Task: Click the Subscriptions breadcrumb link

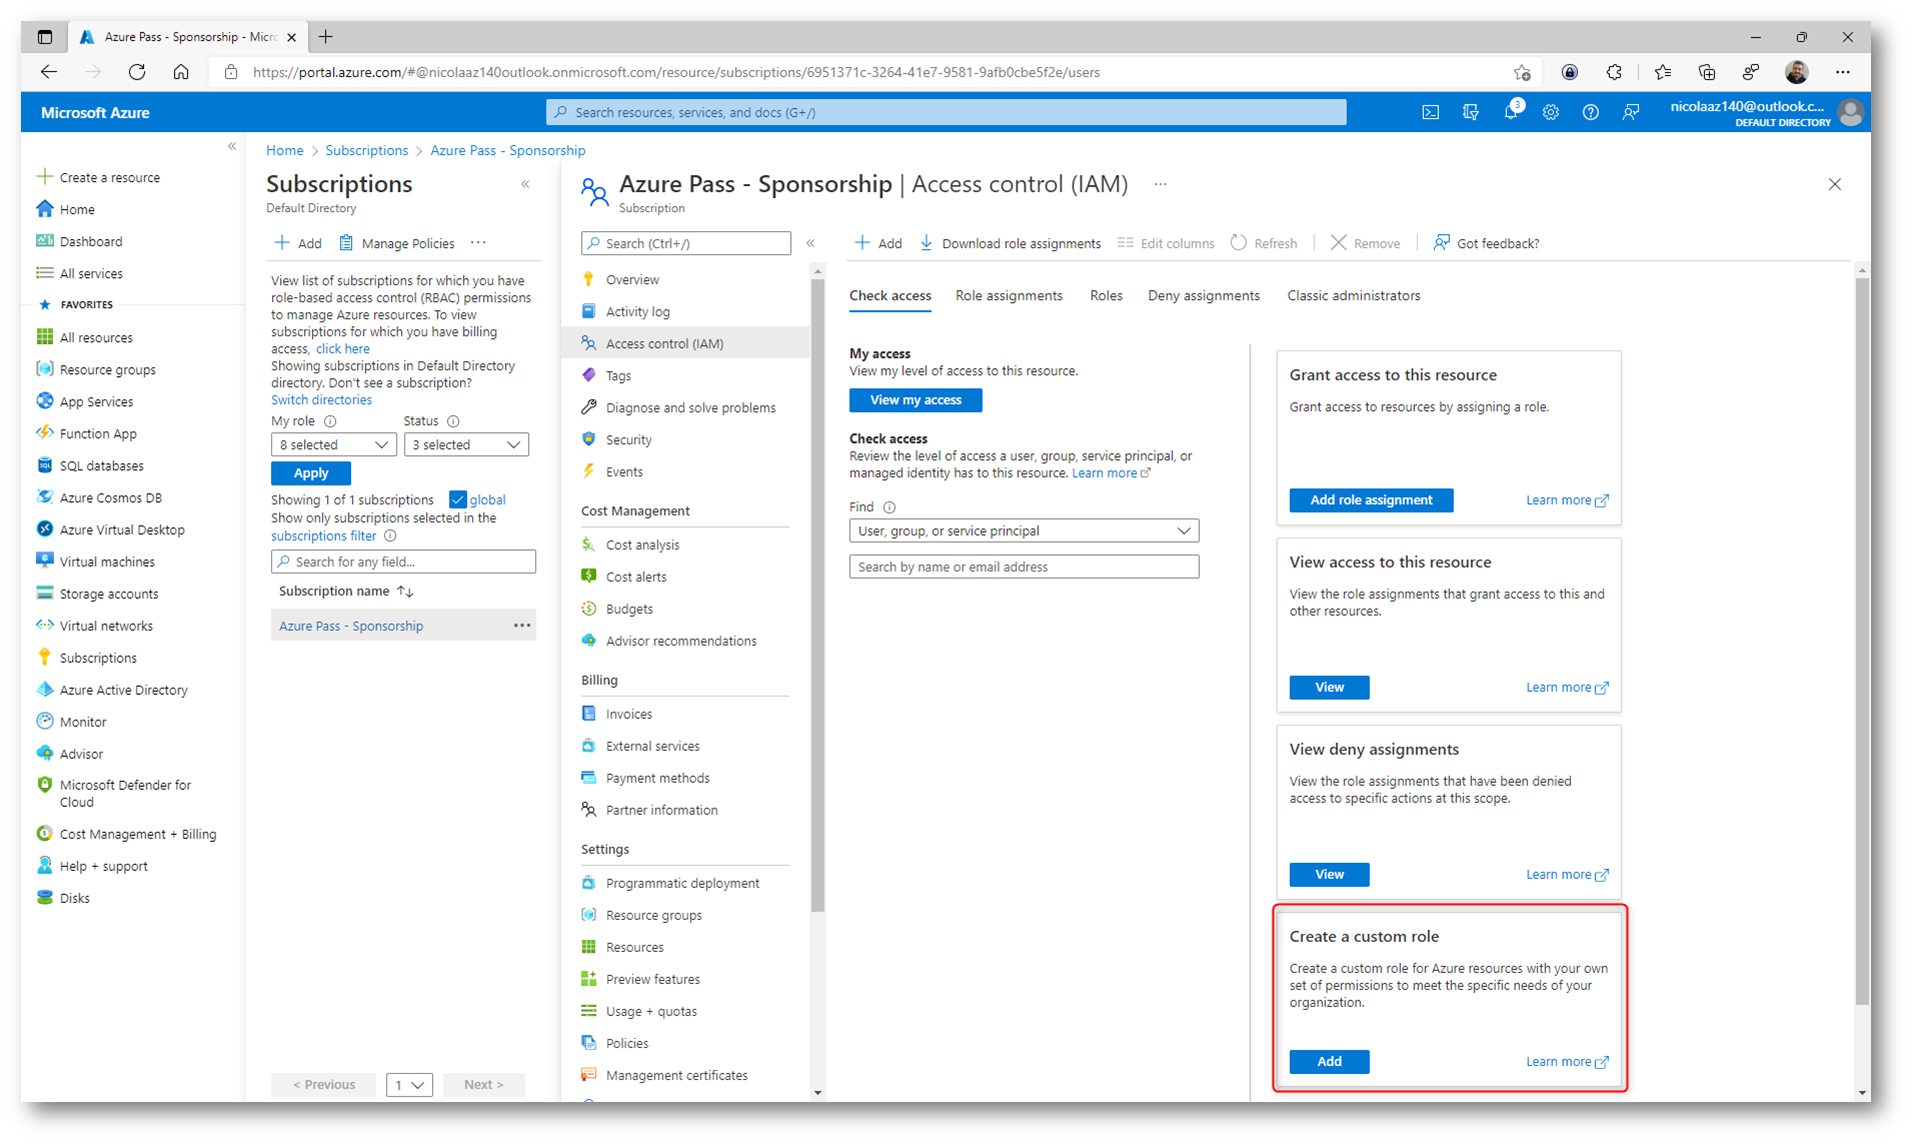Action: coord(366,150)
